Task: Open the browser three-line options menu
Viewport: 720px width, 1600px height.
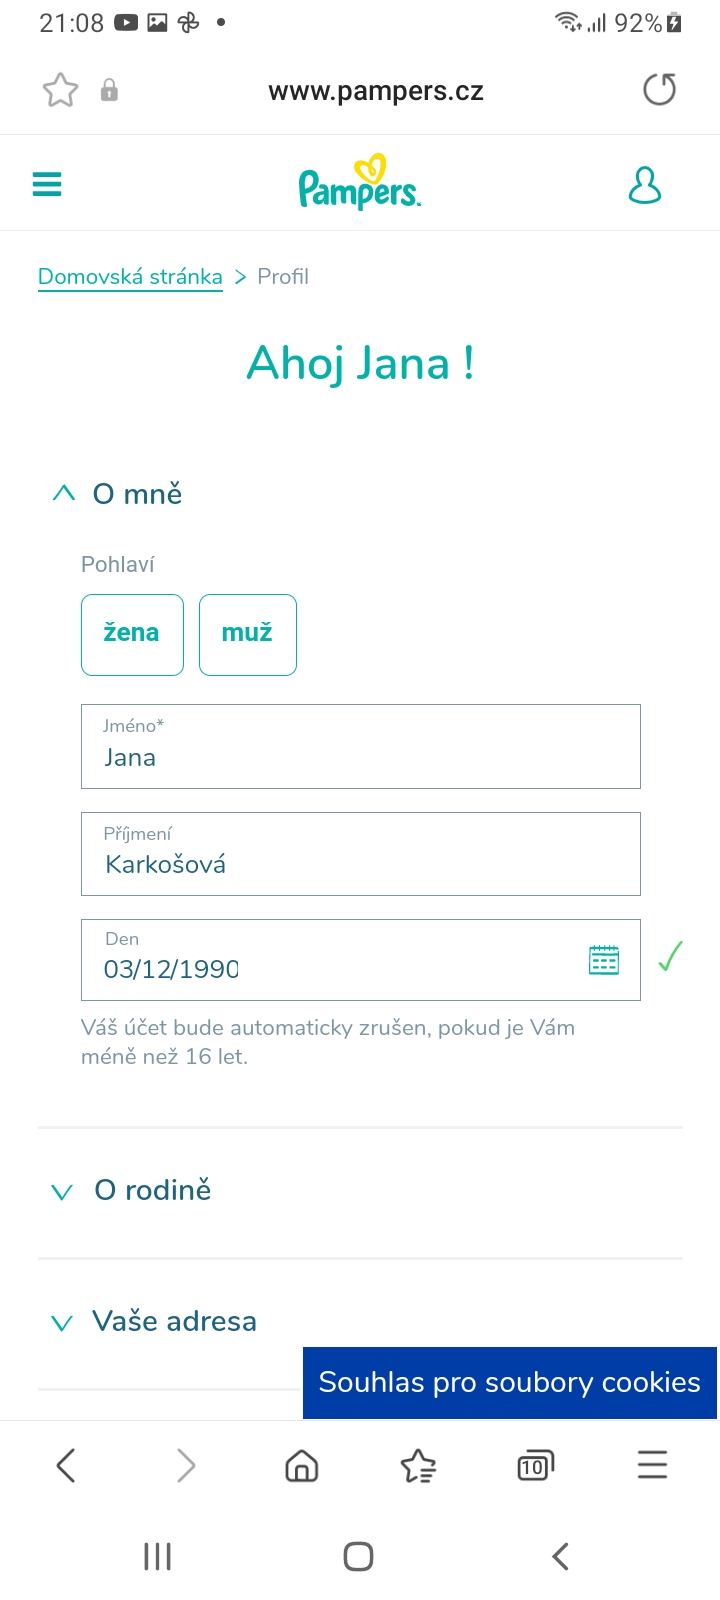Action: (x=652, y=1466)
